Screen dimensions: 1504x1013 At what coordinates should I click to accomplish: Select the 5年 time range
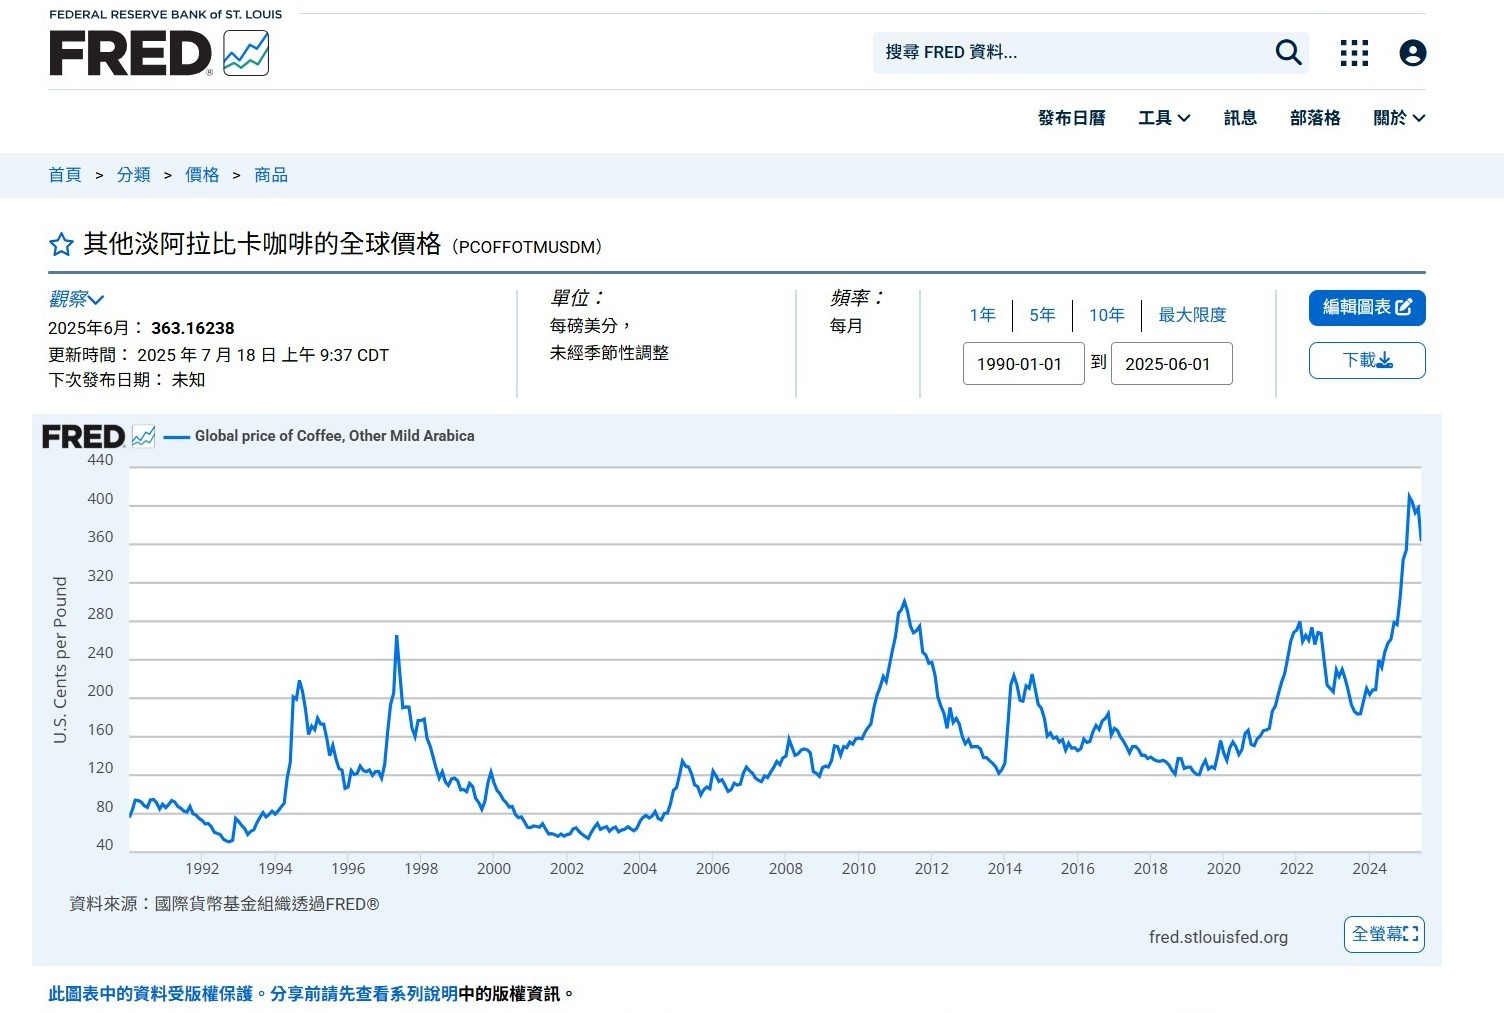pos(1042,315)
